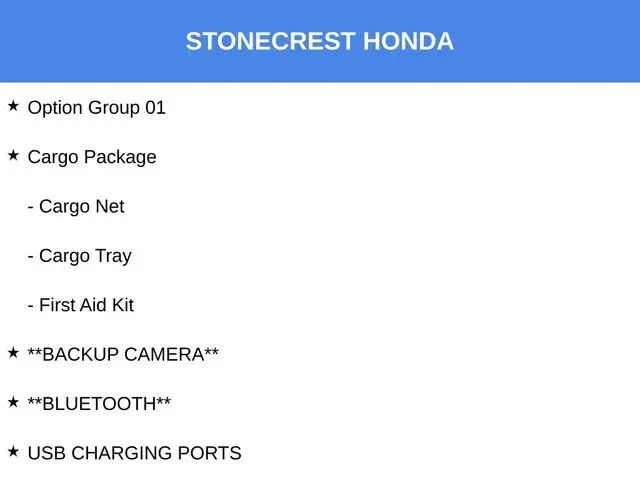Click the star bullet beside BLUETOOTH
640x480 pixels.
(x=13, y=402)
